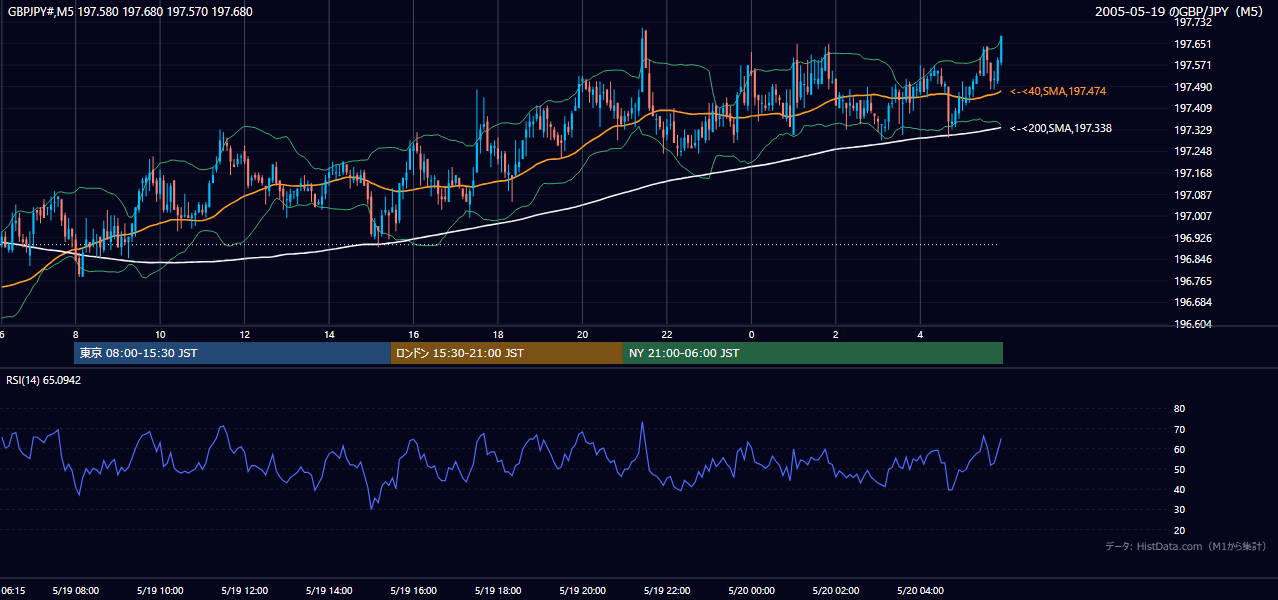The image size is (1278, 600).
Task: Click price axis label 196.684
Action: point(1193,302)
